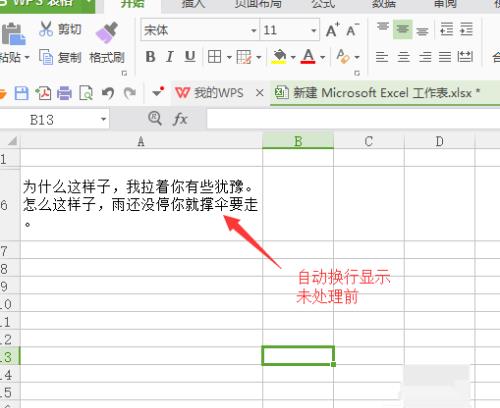Center text horizontally
The image size is (500, 408).
coord(403,57)
